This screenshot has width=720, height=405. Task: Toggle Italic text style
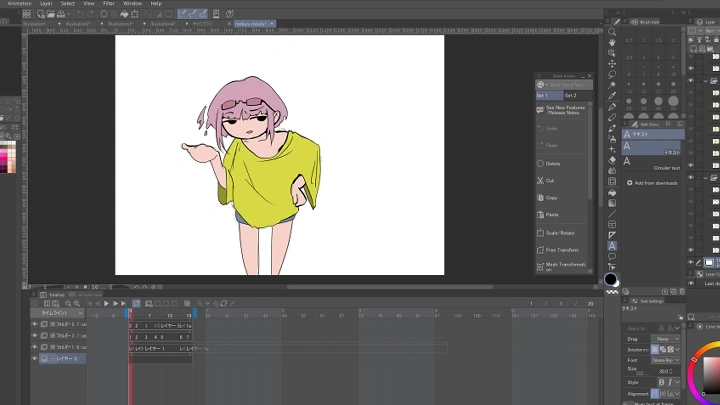click(x=669, y=382)
